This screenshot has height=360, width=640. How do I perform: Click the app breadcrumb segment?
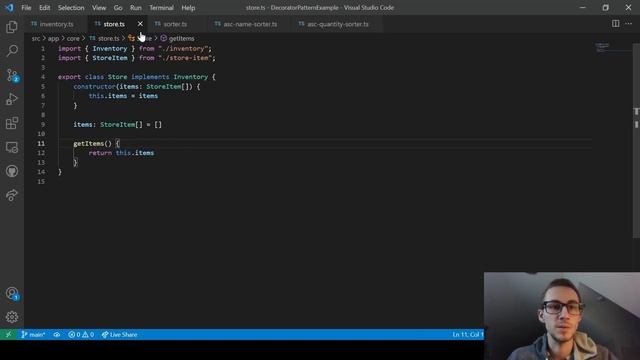click(x=53, y=38)
